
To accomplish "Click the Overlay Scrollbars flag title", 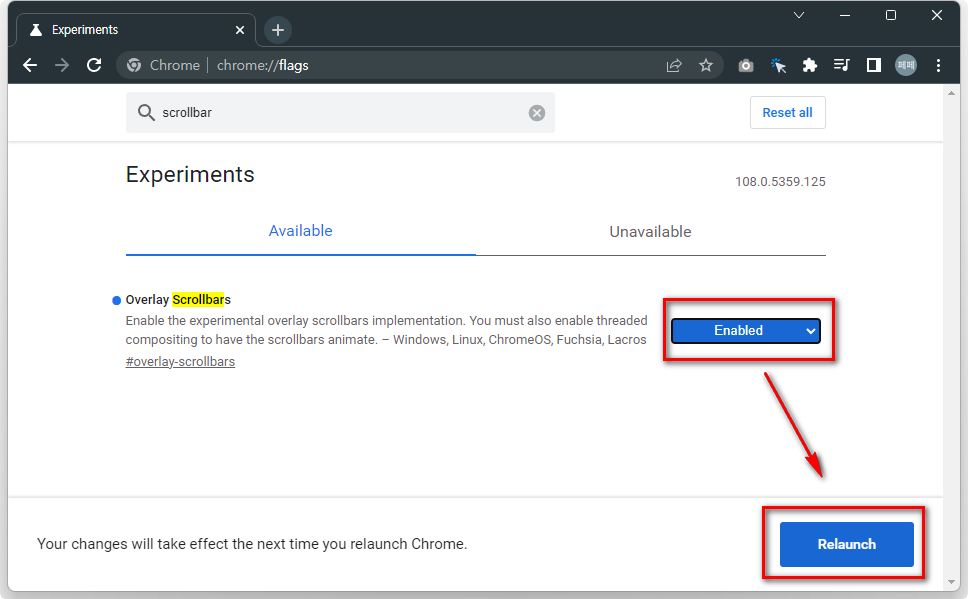I will [x=178, y=300].
